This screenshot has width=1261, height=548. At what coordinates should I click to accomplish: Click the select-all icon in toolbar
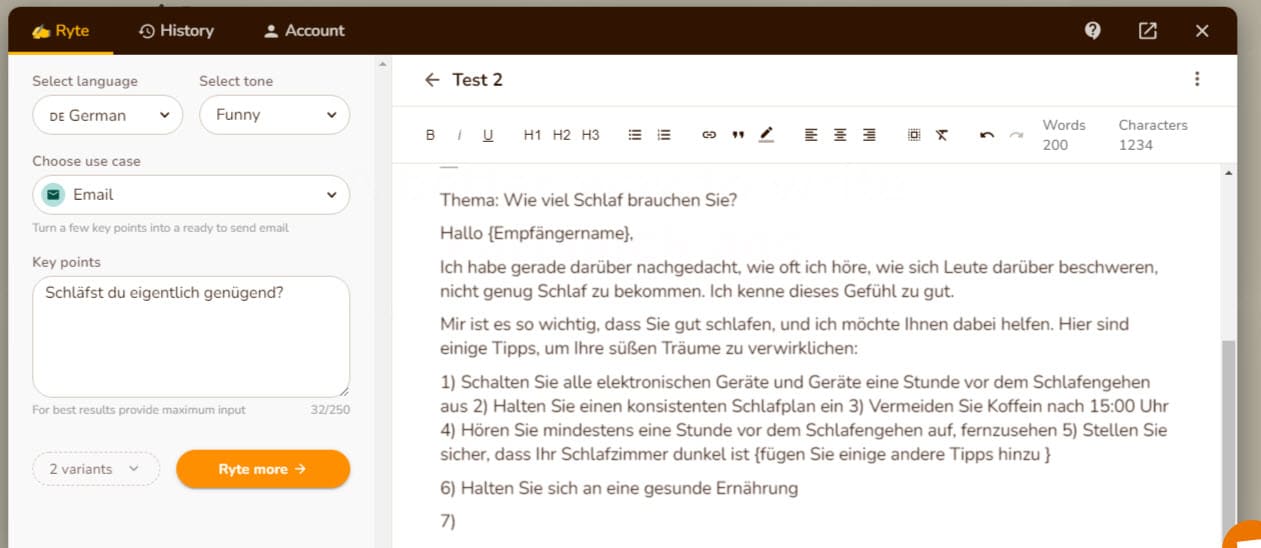point(914,135)
